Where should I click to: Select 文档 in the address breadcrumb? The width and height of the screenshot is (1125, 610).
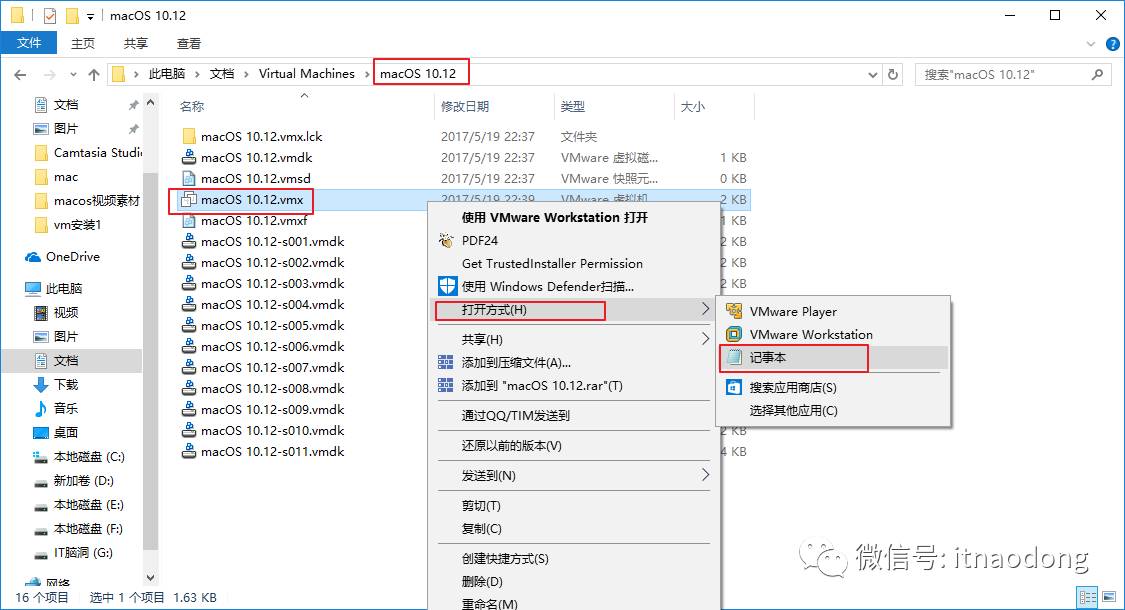coord(222,74)
